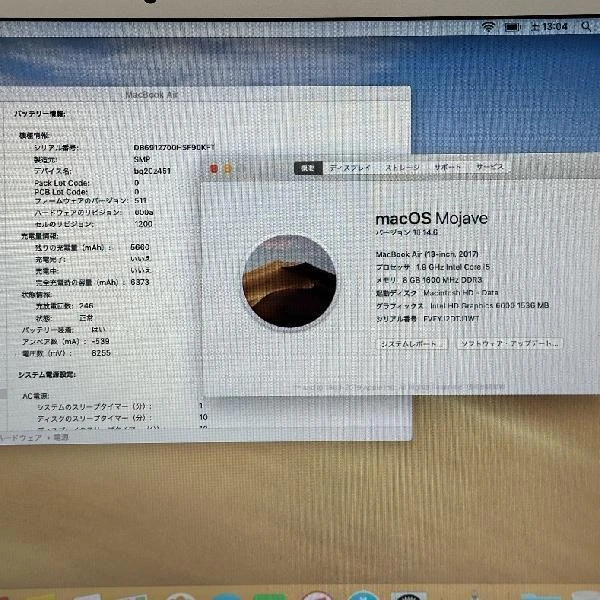
Task: Click the ハードウェアのリビジョン label
Action: pyautogui.click(x=78, y=212)
